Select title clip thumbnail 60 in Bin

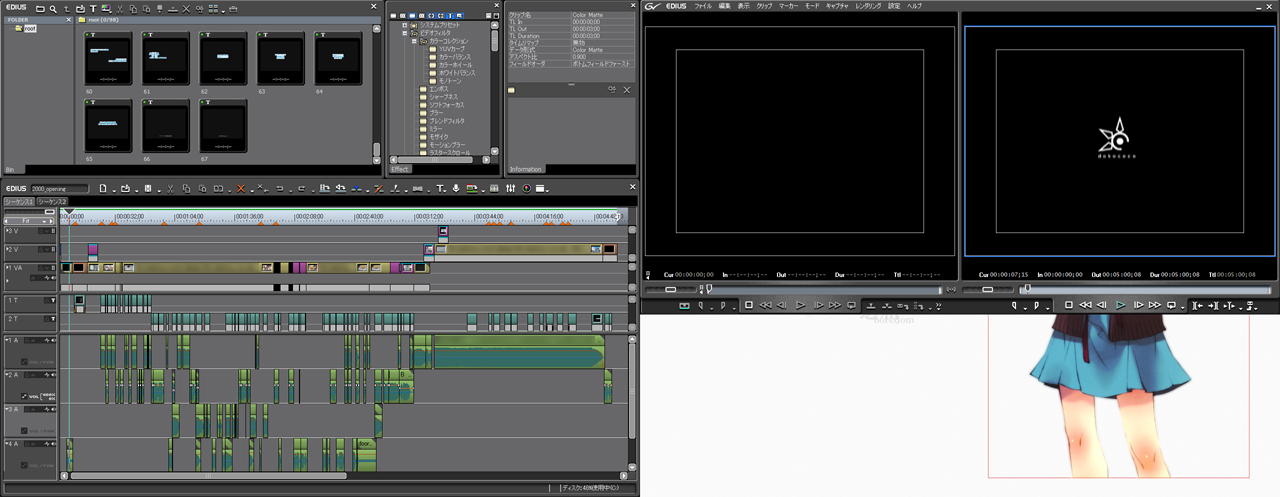coord(108,59)
